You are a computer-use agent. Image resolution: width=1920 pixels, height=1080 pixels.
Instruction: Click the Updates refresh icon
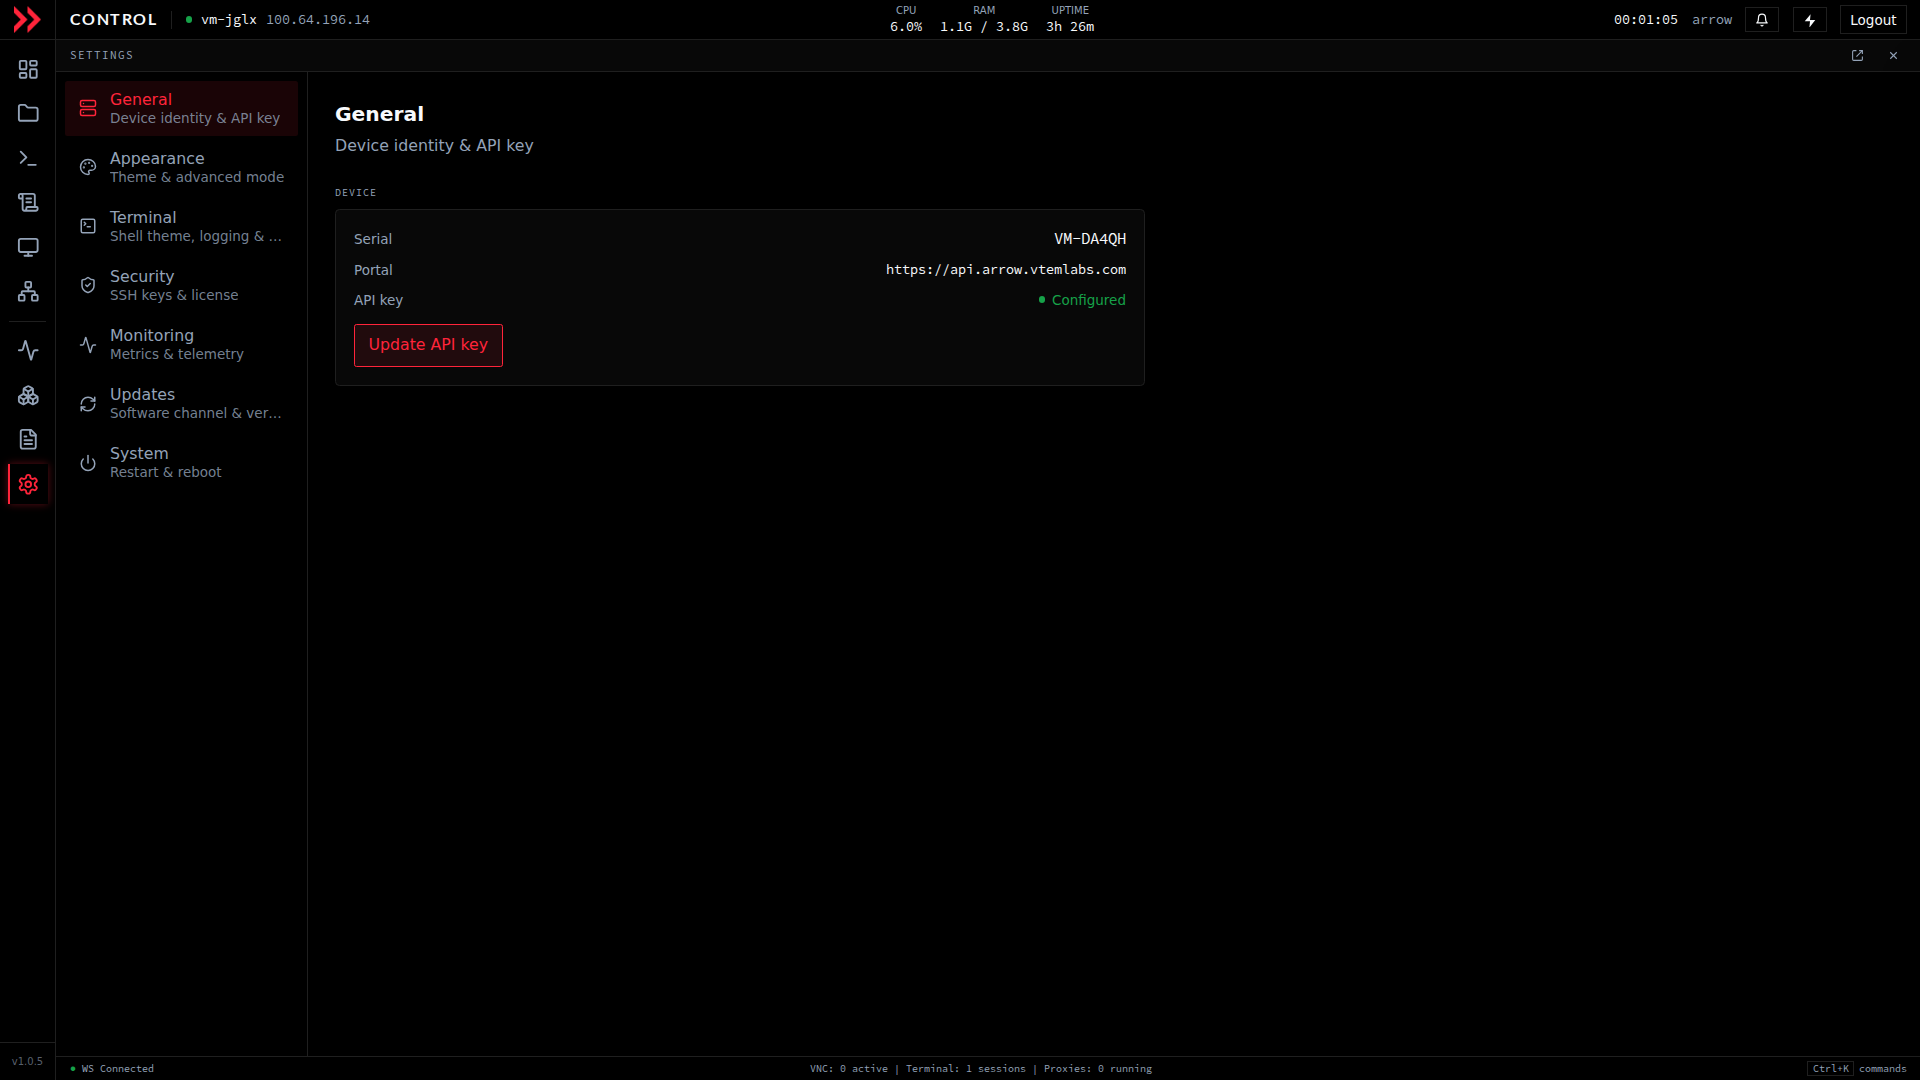(88, 403)
